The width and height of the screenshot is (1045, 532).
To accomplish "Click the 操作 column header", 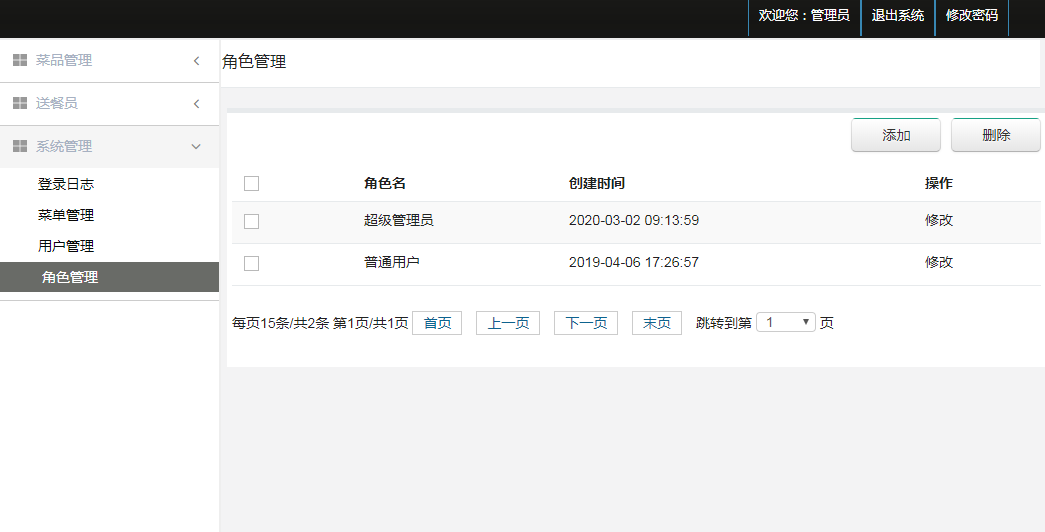I will [938, 183].
